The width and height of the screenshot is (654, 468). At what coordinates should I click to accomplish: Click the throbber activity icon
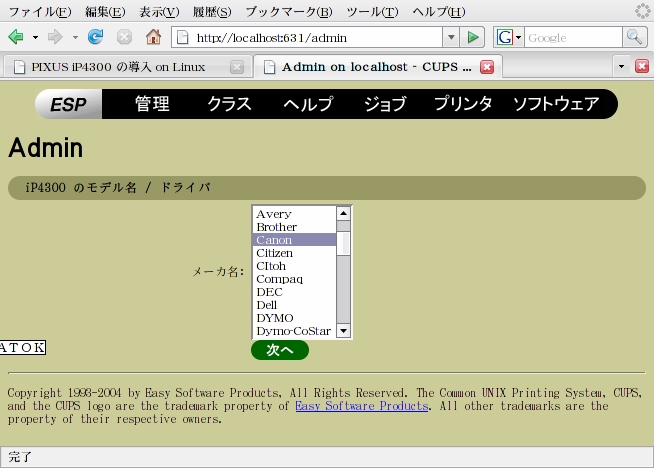click(643, 10)
